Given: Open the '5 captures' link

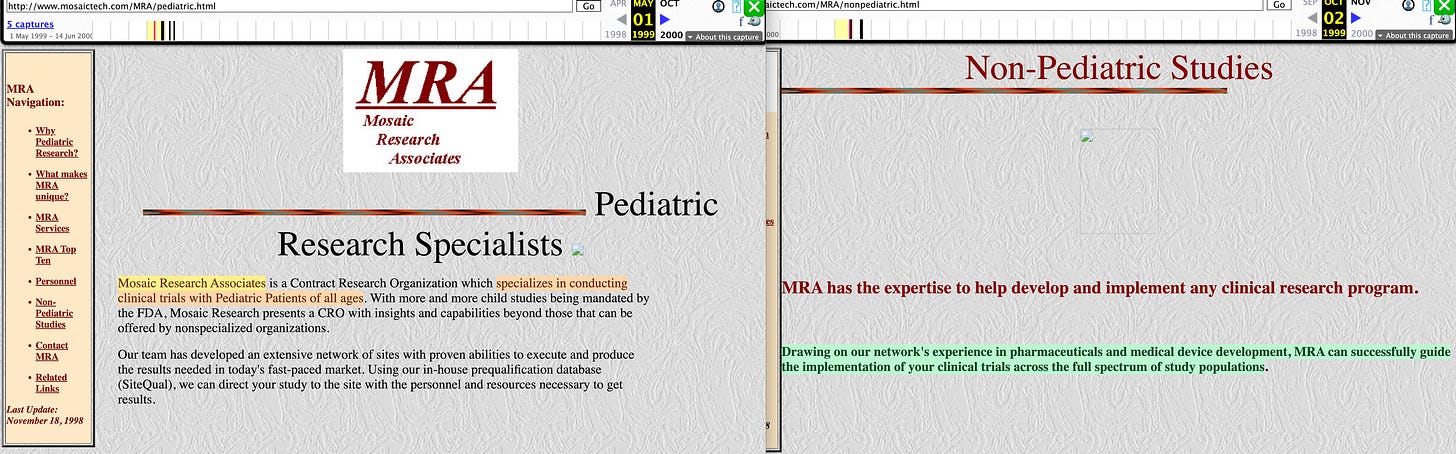Looking at the screenshot, I should point(30,23).
